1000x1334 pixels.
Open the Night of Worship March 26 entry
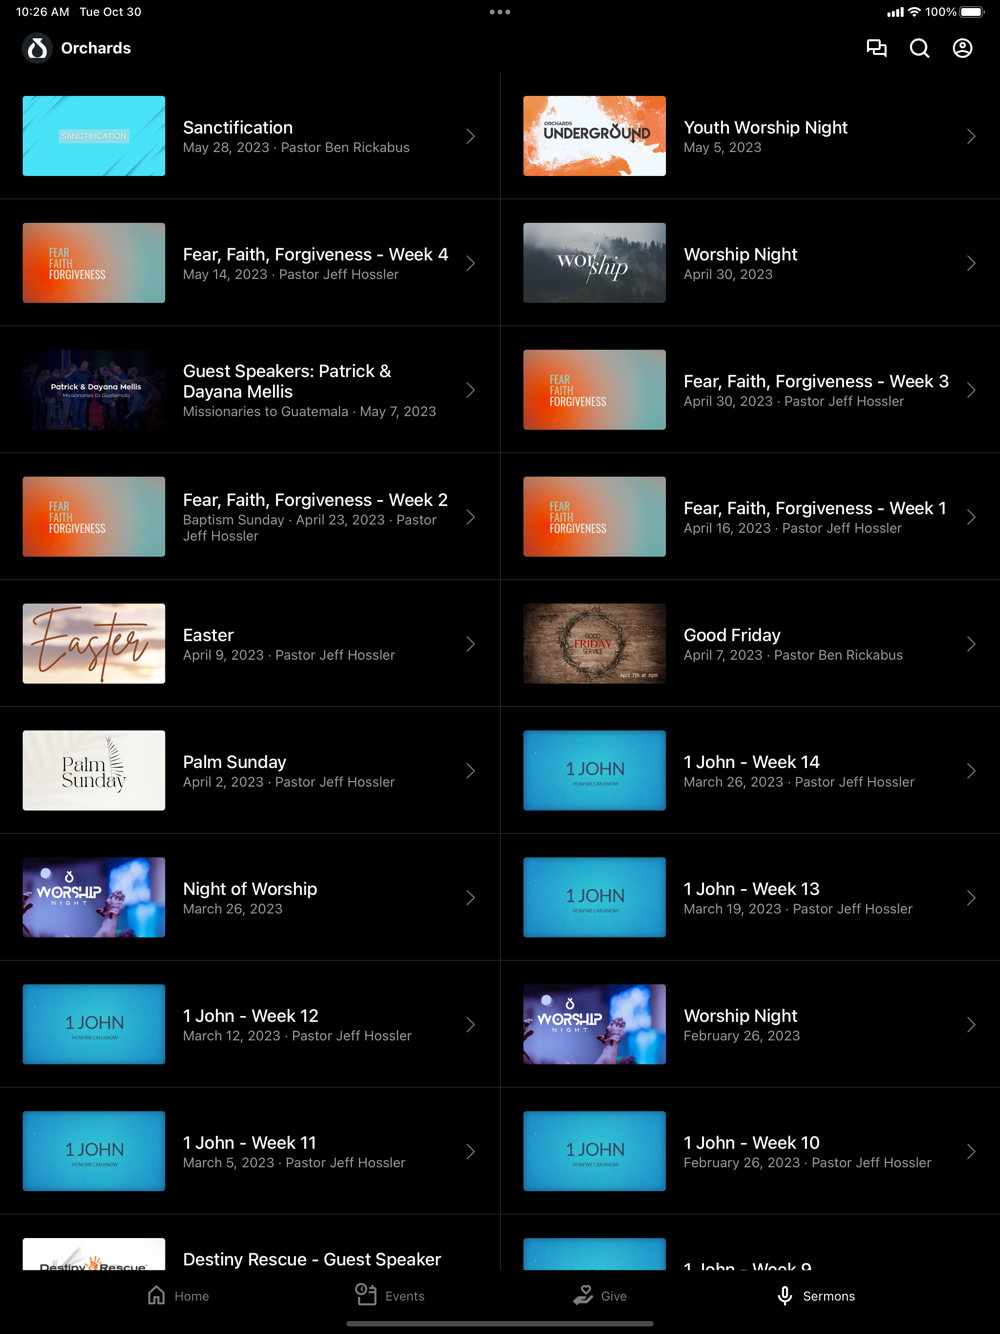250,898
